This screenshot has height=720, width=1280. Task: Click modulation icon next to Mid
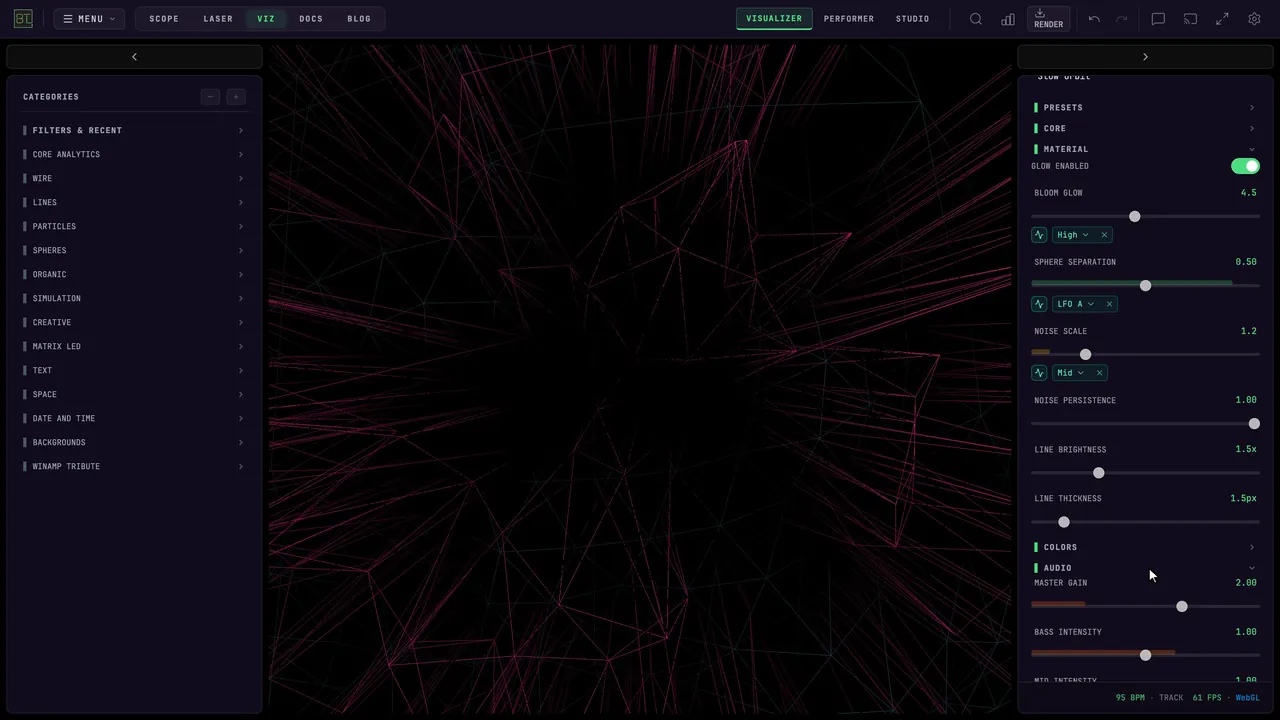tap(1039, 373)
